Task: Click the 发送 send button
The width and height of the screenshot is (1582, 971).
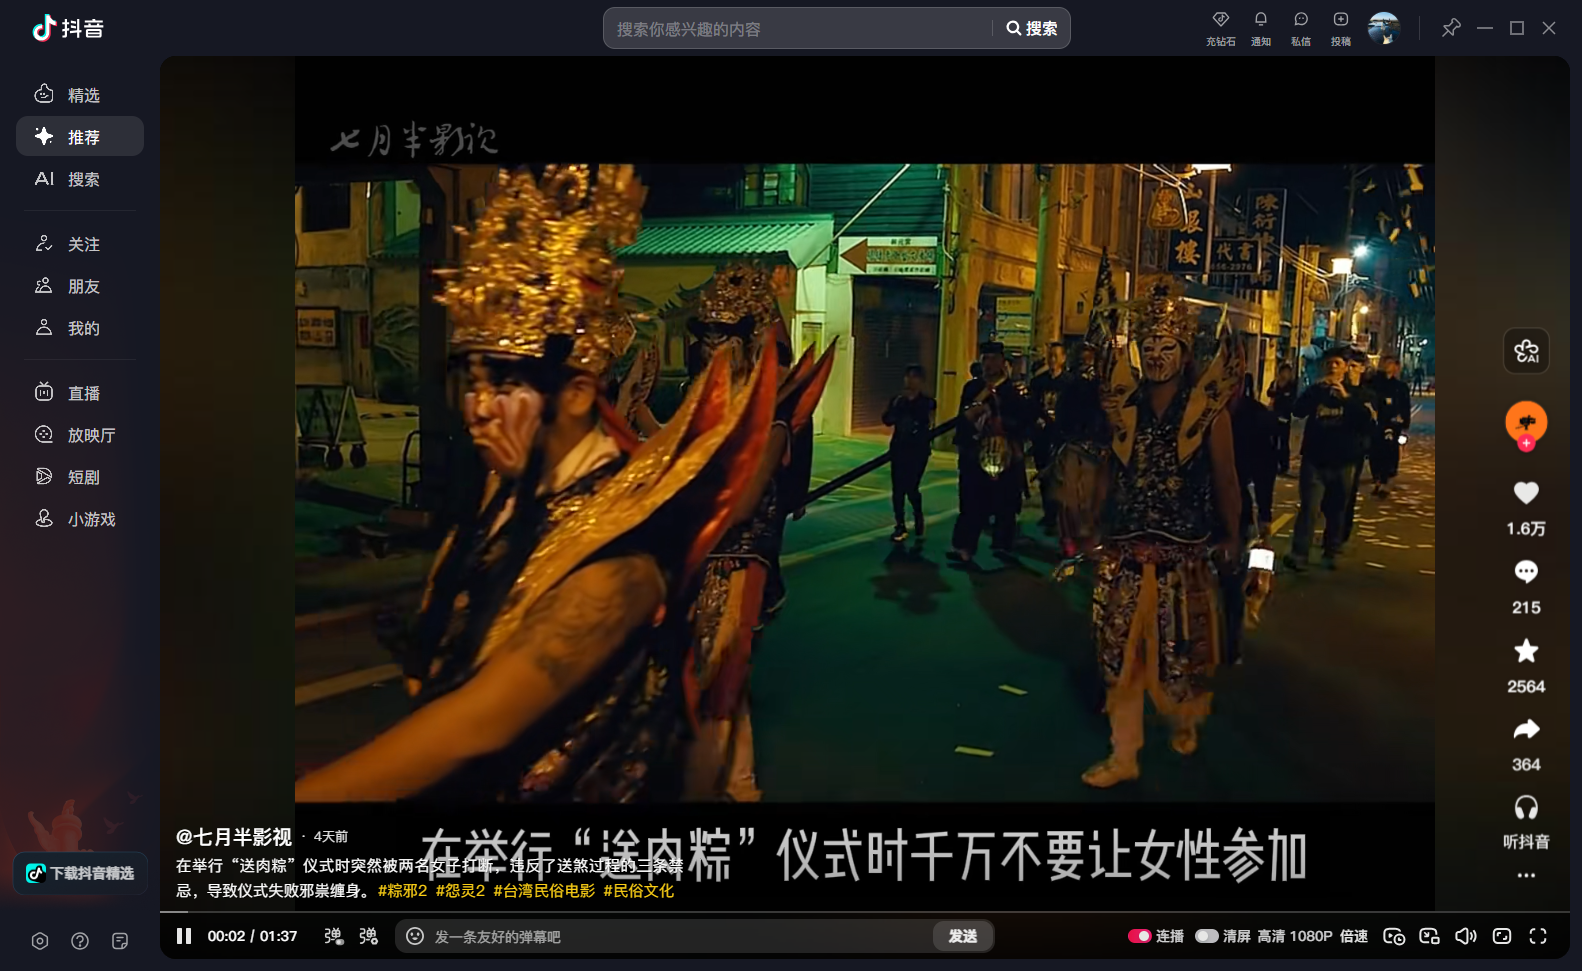Action: (x=962, y=936)
